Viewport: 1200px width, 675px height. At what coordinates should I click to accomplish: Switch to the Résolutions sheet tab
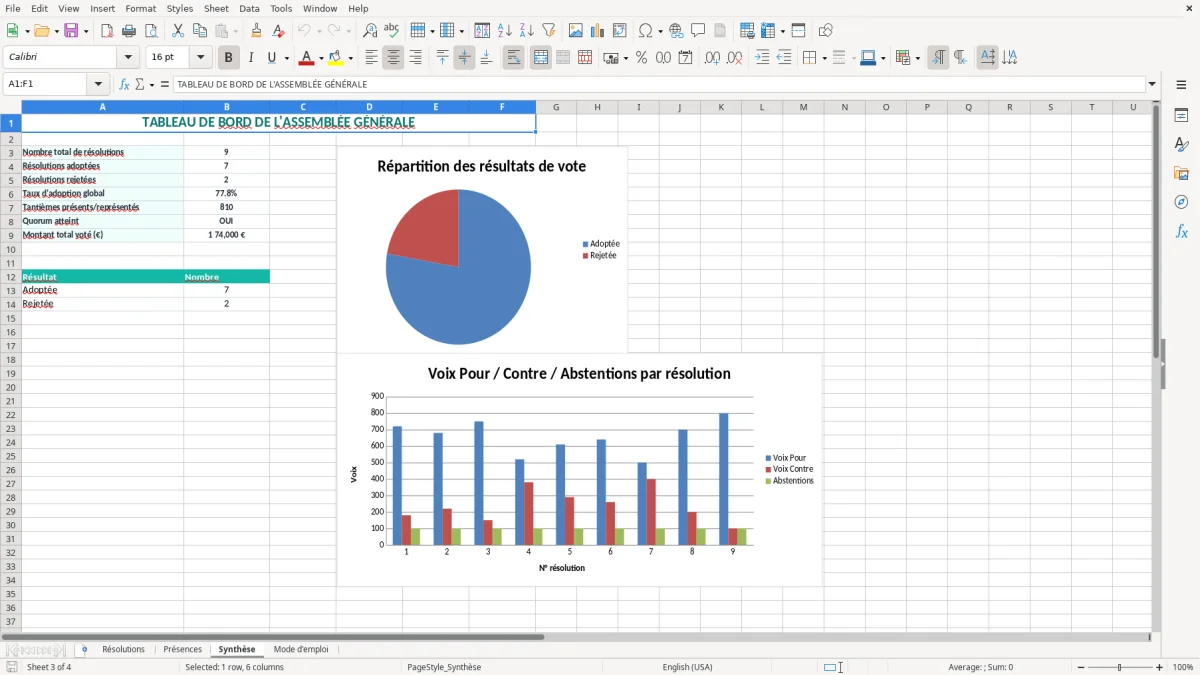pyautogui.click(x=123, y=650)
